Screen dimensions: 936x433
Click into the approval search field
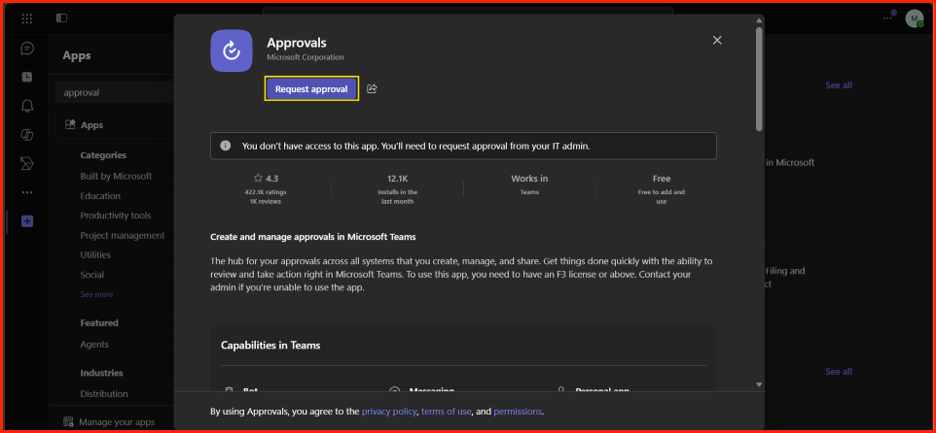pyautogui.click(x=114, y=93)
